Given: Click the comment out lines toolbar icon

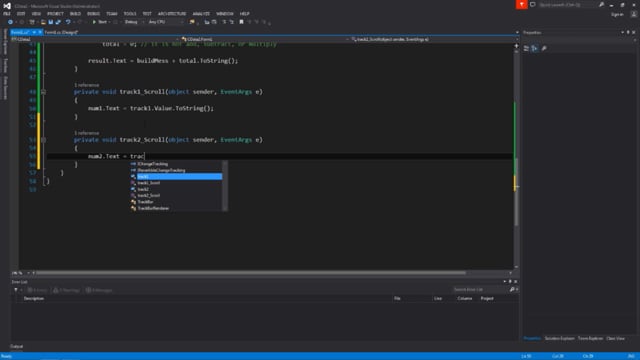Looking at the screenshot, I should click(224, 22).
